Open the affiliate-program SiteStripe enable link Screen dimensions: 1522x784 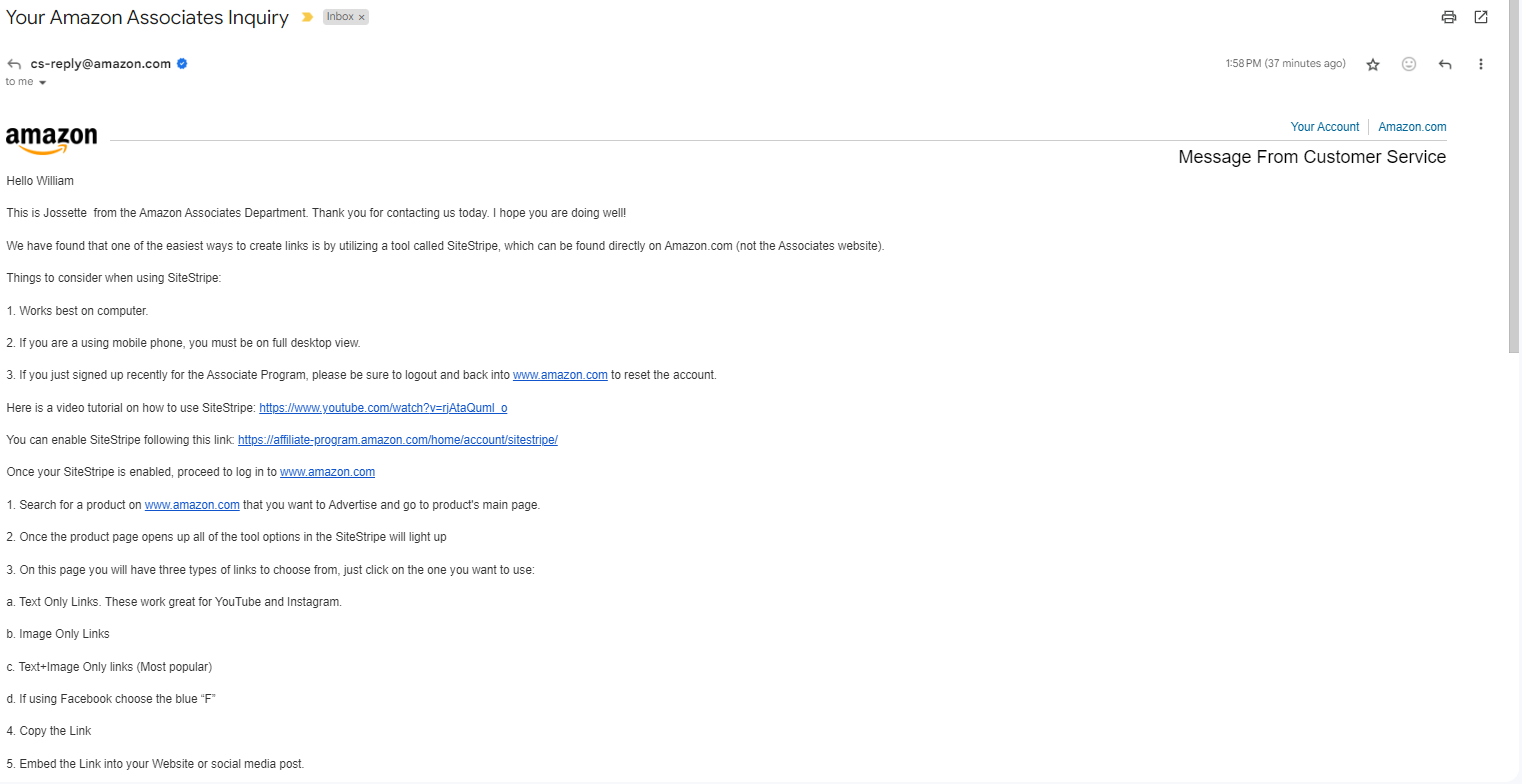(x=397, y=440)
